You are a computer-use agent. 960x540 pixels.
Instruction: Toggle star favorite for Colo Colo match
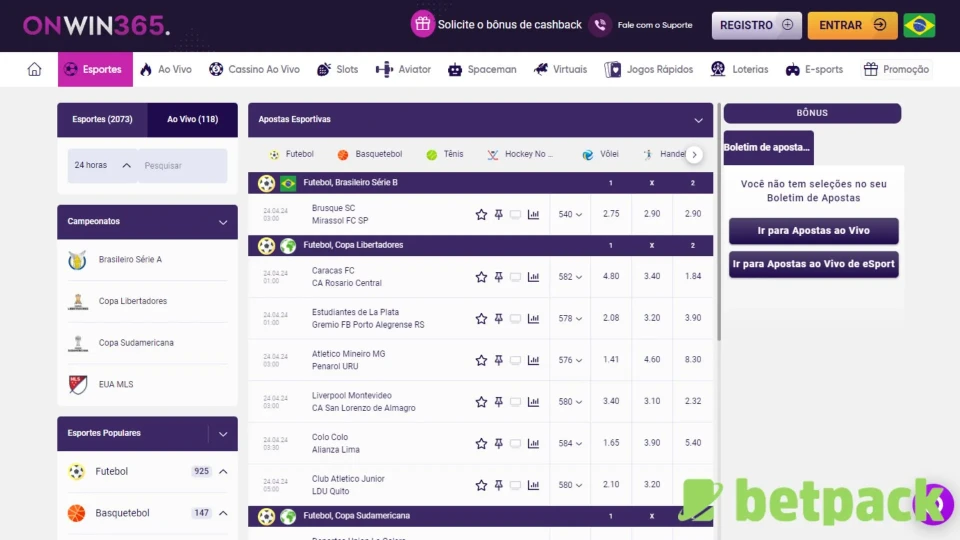pyautogui.click(x=481, y=443)
